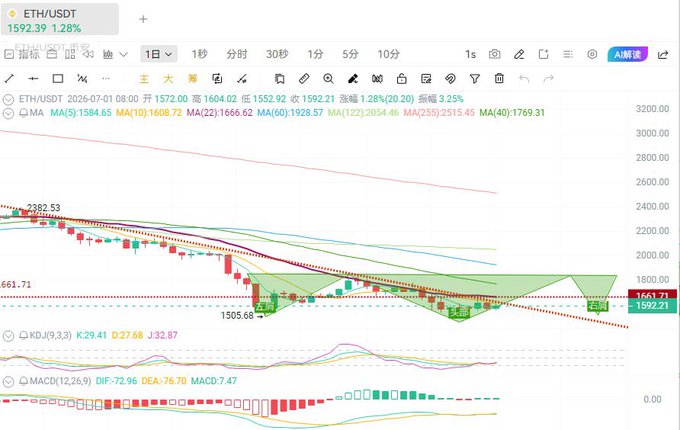The width and height of the screenshot is (680, 430).
Task: Click the 1s refresh rate button
Action: coord(471,54)
